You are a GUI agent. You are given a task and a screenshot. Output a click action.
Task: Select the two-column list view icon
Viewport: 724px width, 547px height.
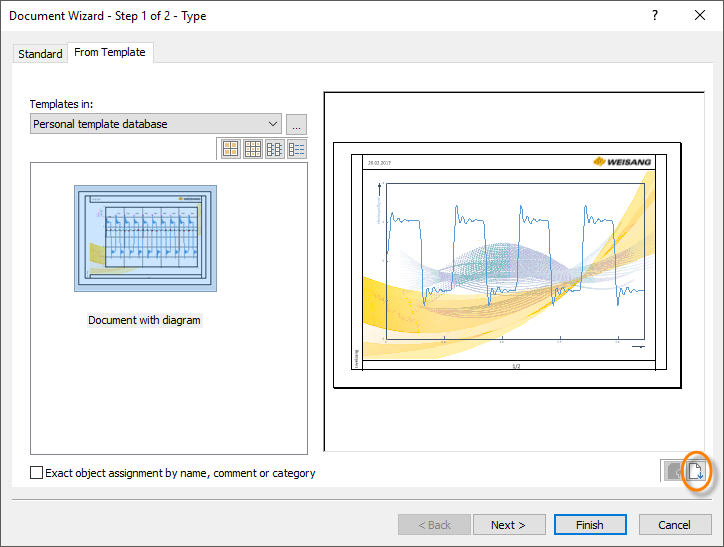point(275,149)
